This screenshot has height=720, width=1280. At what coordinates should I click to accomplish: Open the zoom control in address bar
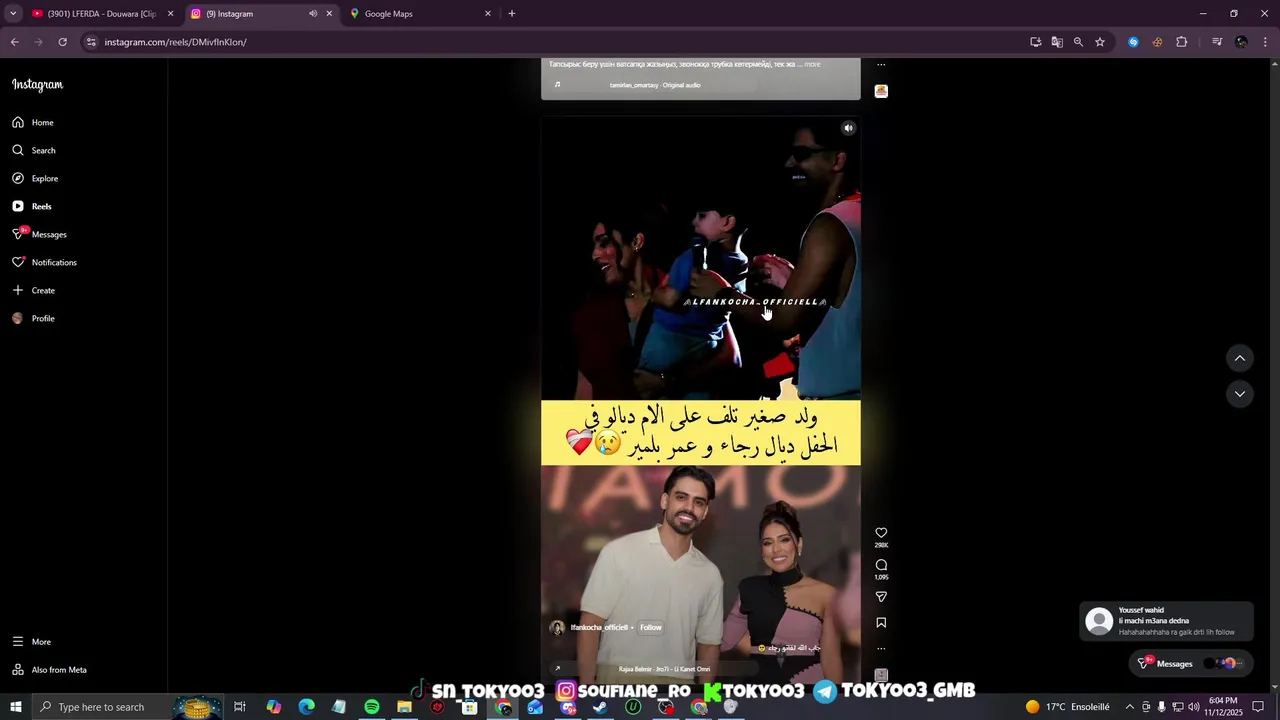[x=1078, y=42]
